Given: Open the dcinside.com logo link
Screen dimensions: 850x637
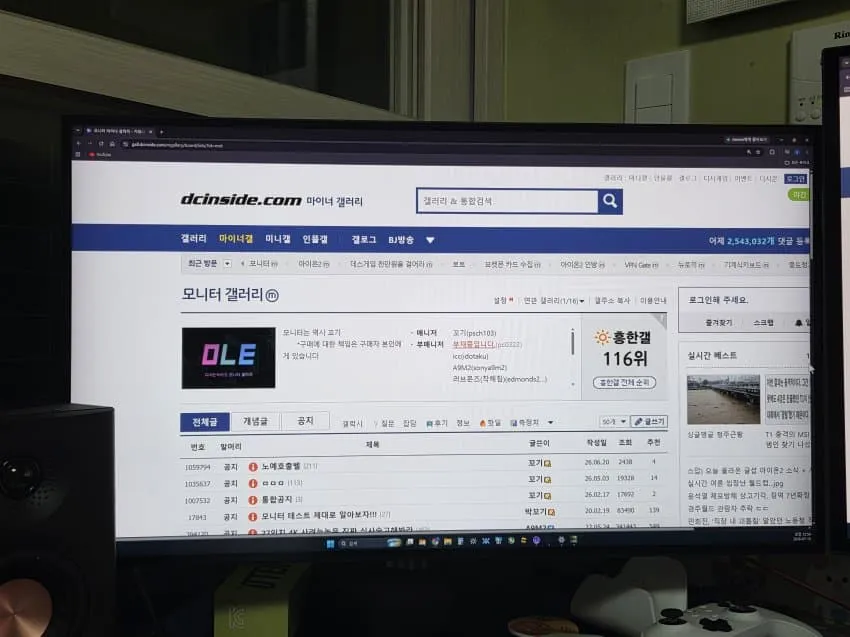Looking at the screenshot, I should click(241, 200).
